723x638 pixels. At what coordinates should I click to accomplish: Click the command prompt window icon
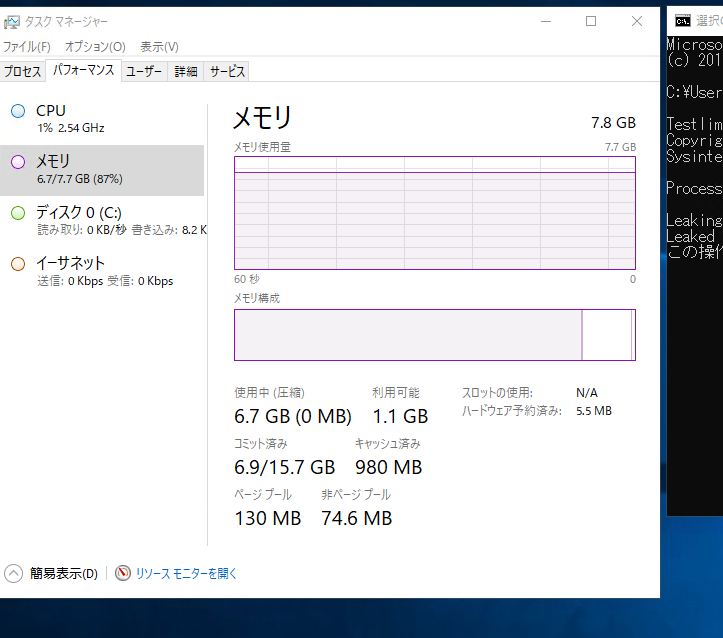683,21
